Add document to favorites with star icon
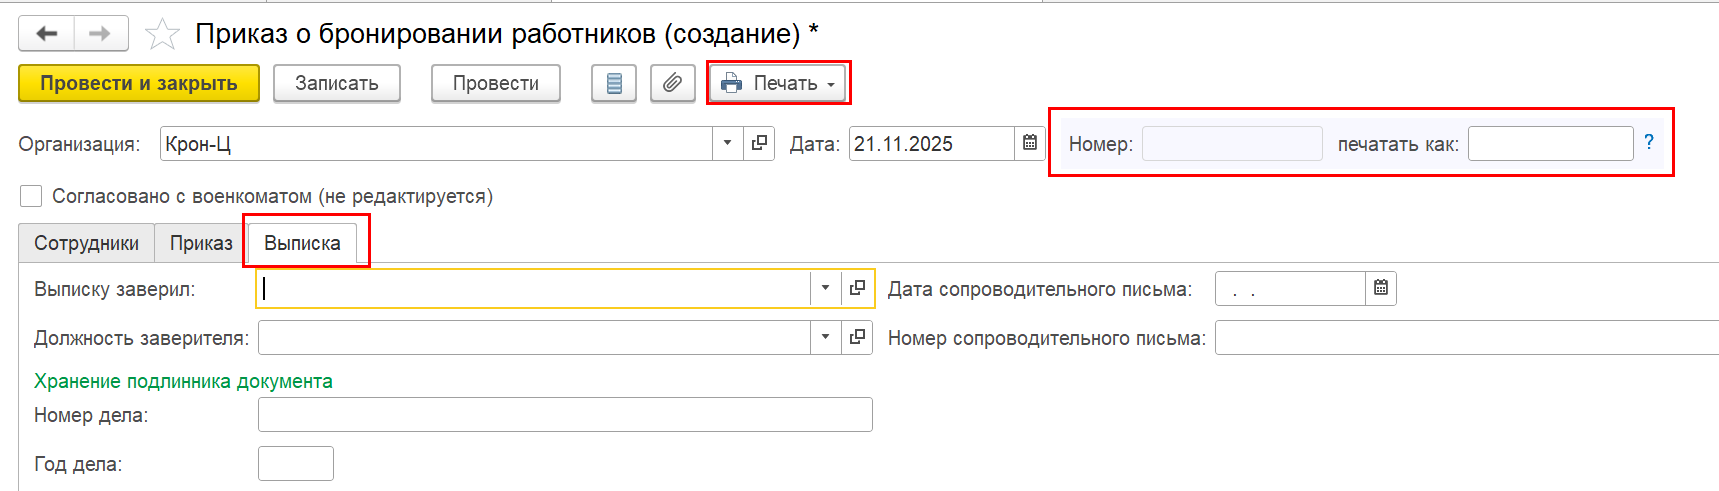 pos(162,35)
